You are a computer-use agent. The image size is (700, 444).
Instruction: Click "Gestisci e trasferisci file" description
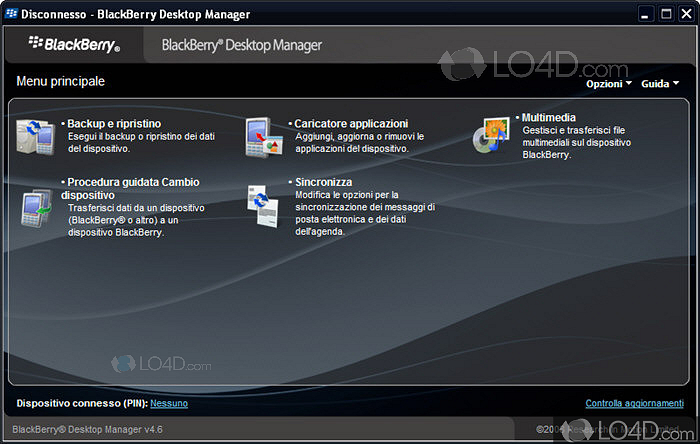click(x=576, y=142)
